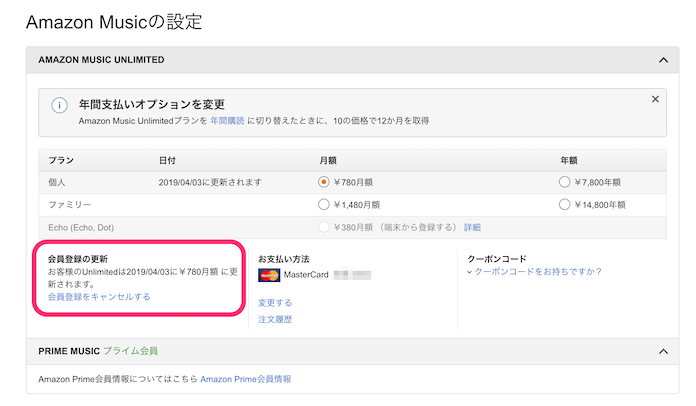Select the individual ¥780 monthly plan

[324, 182]
